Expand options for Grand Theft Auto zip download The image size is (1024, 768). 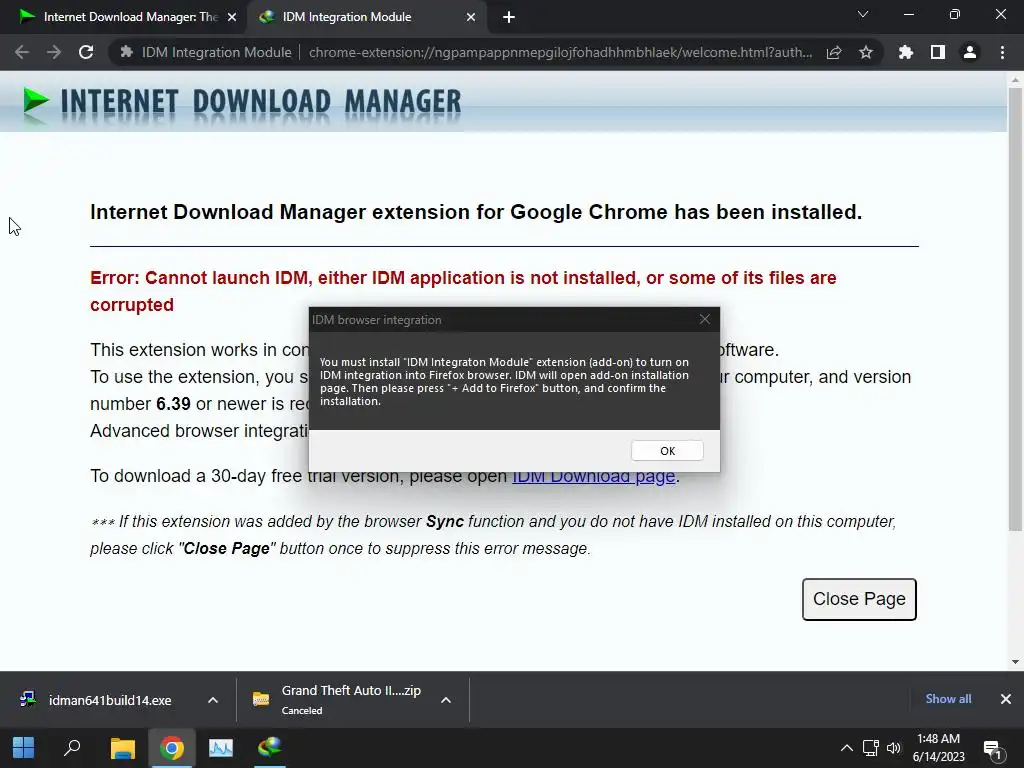click(x=446, y=700)
